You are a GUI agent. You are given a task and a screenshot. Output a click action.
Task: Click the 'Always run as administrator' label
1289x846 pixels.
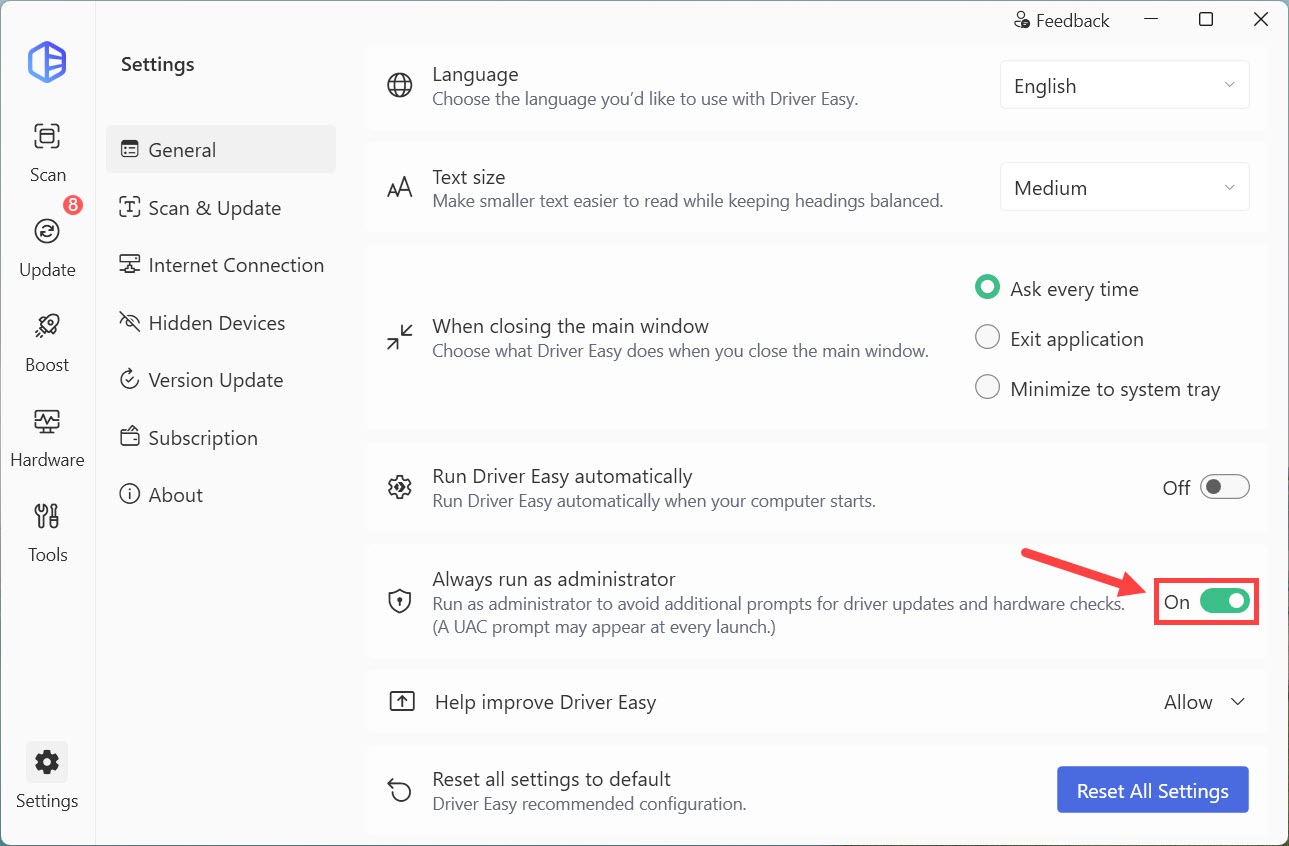point(553,579)
